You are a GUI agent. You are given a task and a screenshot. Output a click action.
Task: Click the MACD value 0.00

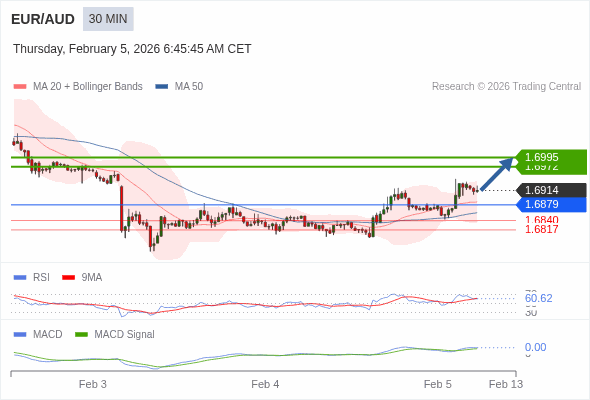[535, 347]
